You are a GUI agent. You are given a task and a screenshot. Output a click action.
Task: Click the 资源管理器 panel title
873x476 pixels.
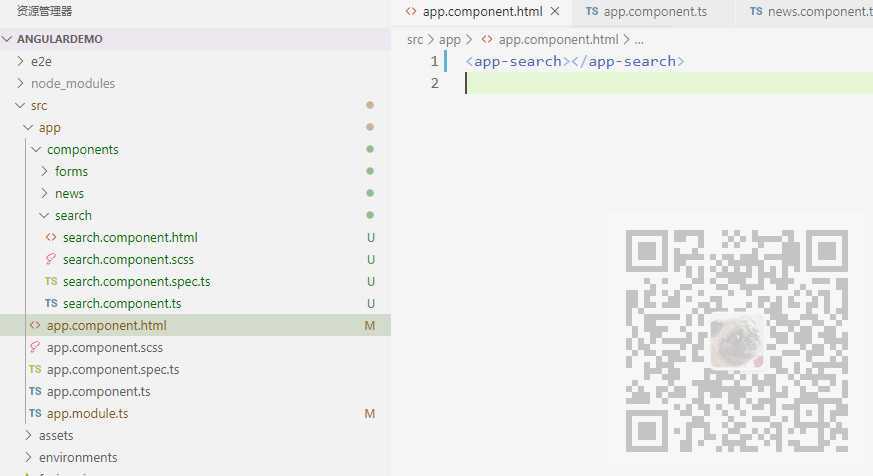pyautogui.click(x=45, y=11)
